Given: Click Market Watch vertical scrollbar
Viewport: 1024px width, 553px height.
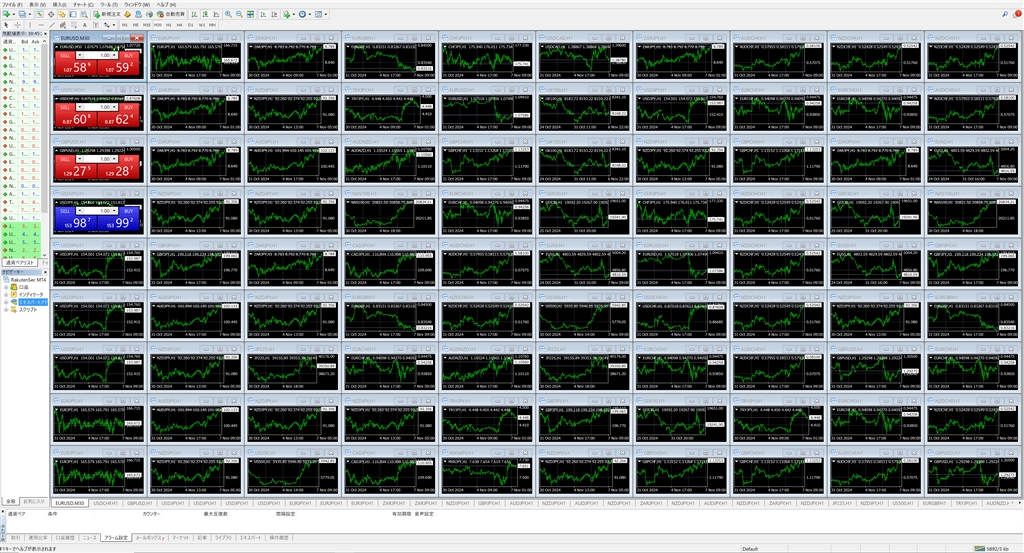Looking at the screenshot, I should tap(44, 148).
